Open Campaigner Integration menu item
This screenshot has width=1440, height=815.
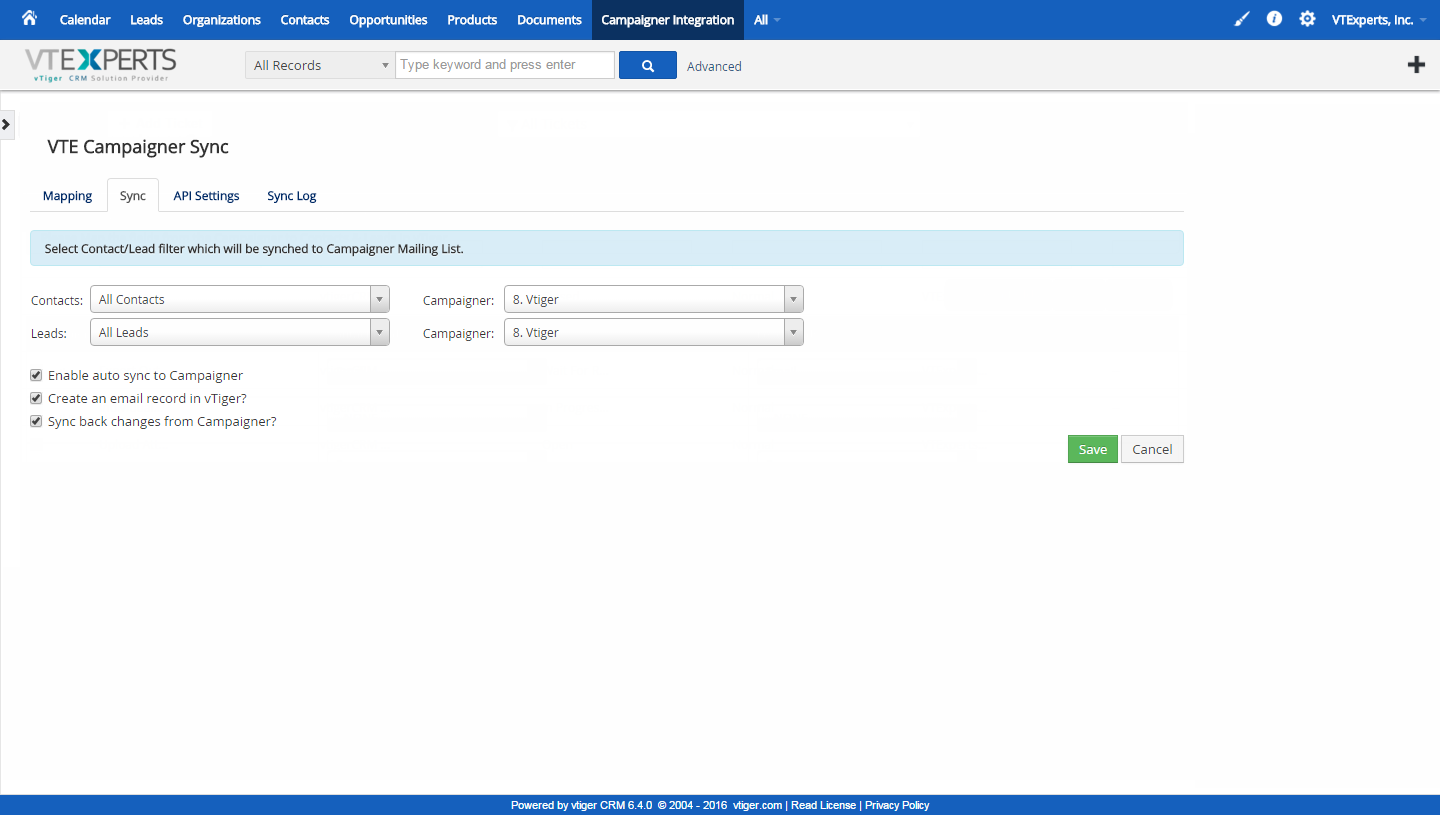pos(668,20)
